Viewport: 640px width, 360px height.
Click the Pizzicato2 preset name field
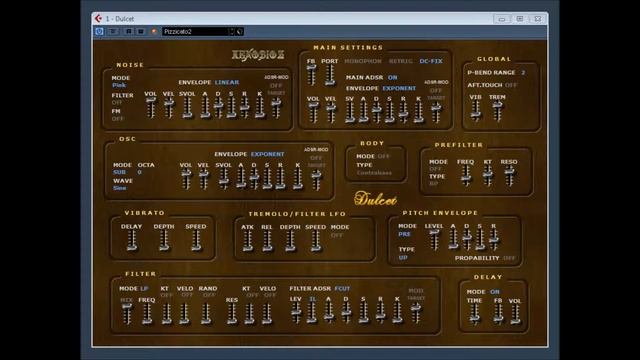pyautogui.click(x=195, y=31)
